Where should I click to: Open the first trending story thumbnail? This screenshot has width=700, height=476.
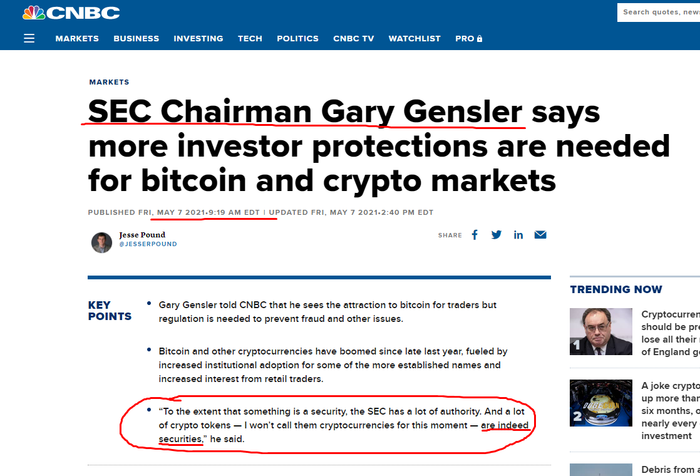[x=601, y=331]
